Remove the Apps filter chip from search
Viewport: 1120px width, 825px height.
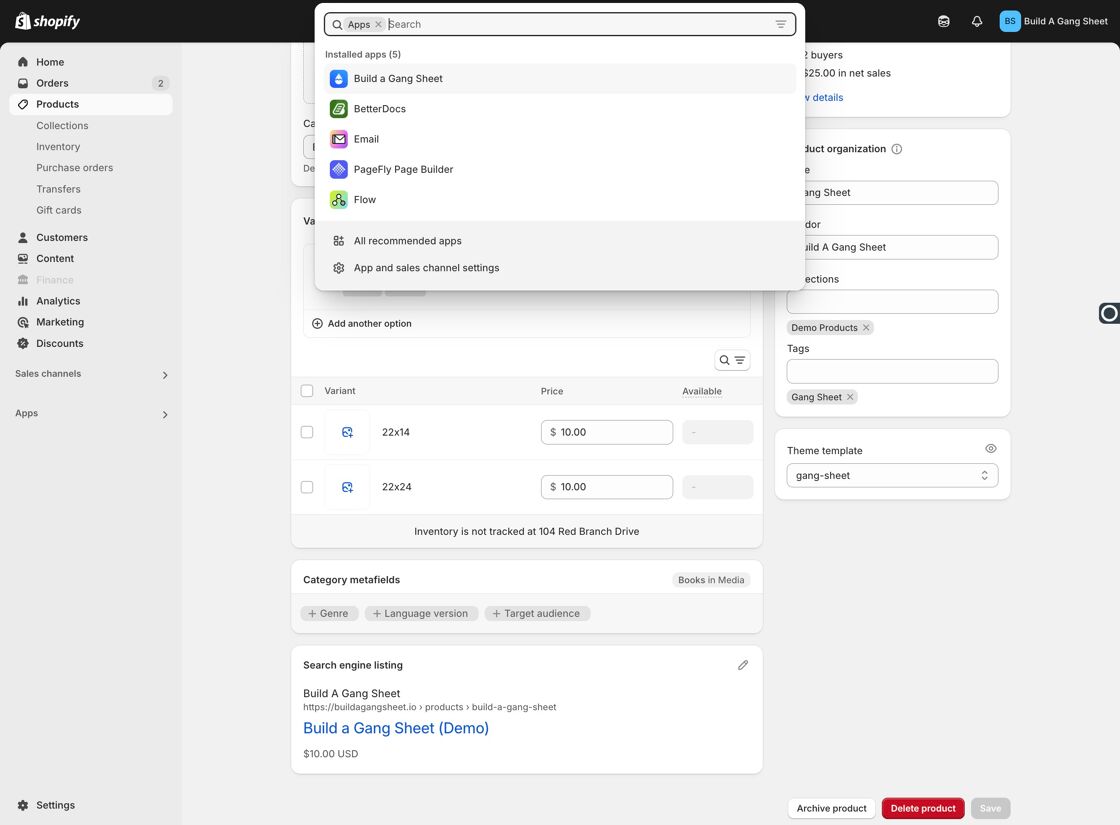point(379,24)
